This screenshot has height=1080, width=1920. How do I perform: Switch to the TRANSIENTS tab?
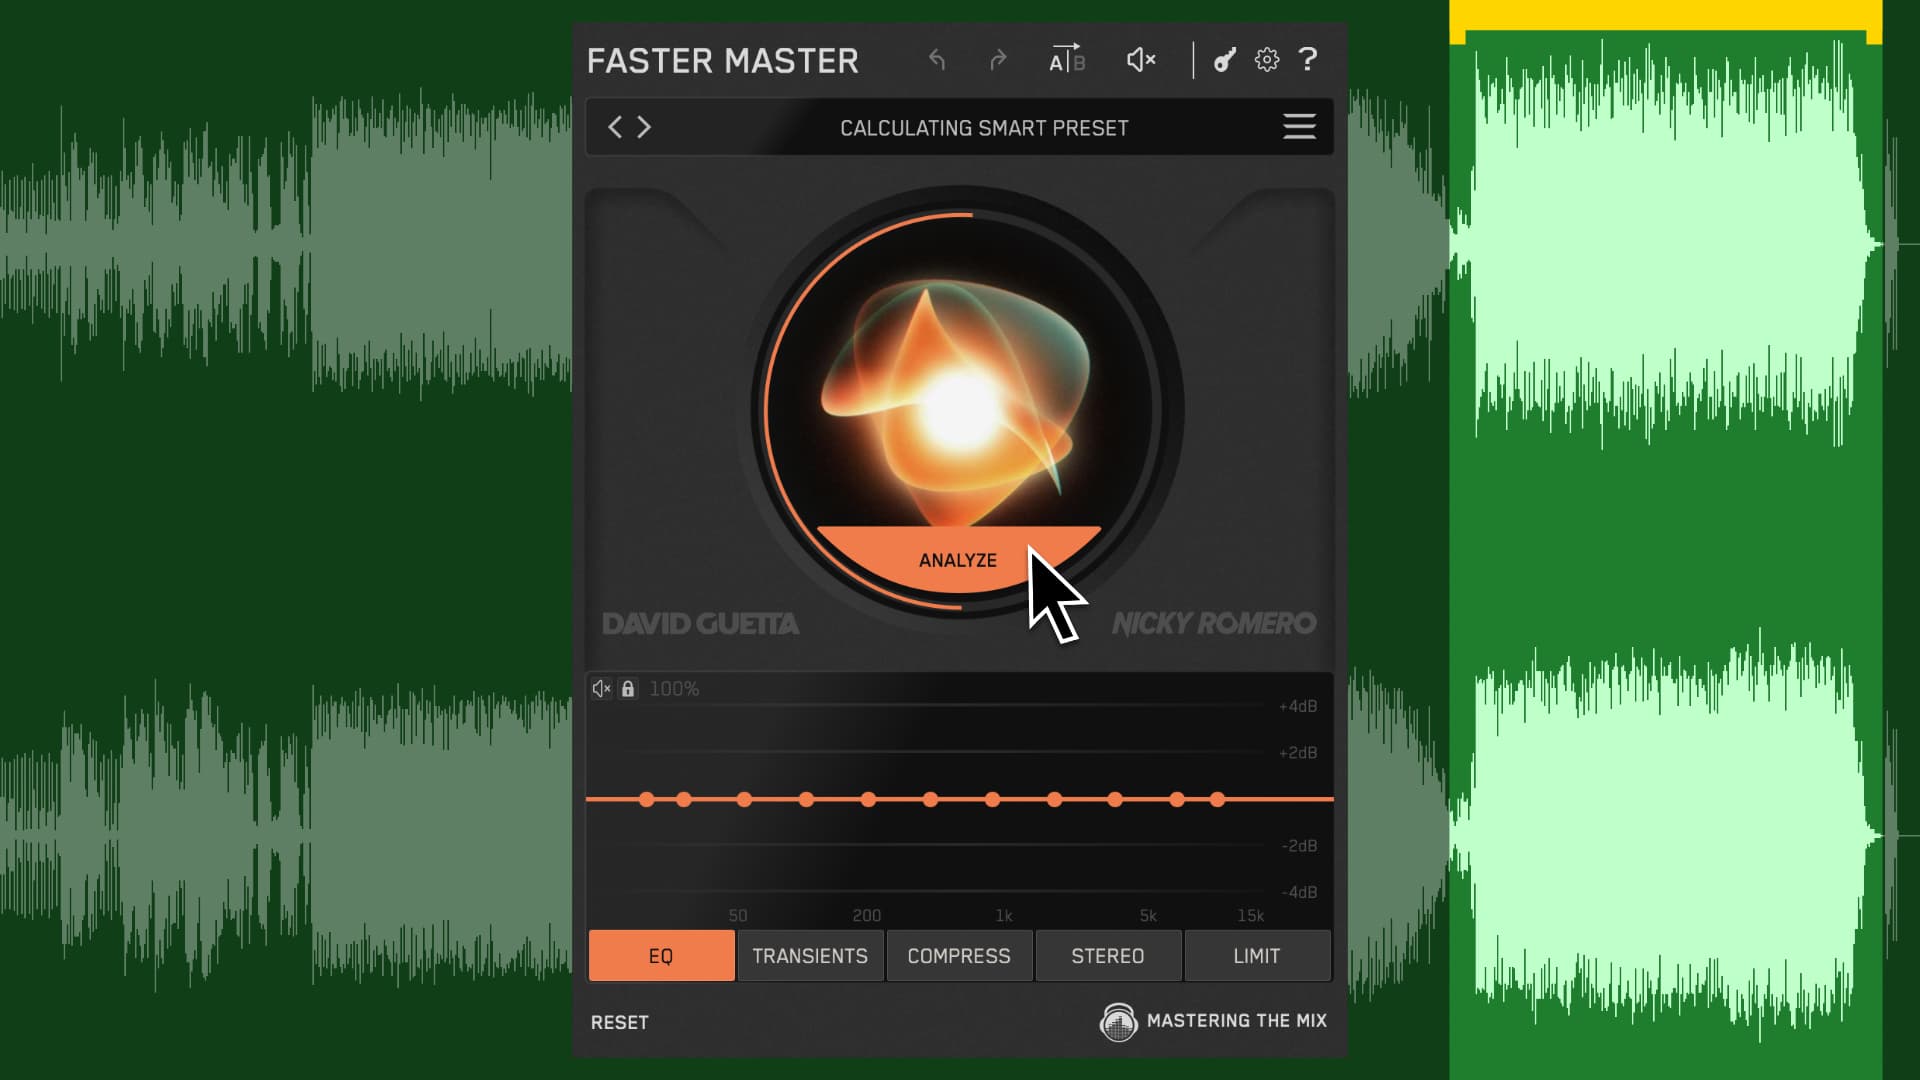coord(810,955)
